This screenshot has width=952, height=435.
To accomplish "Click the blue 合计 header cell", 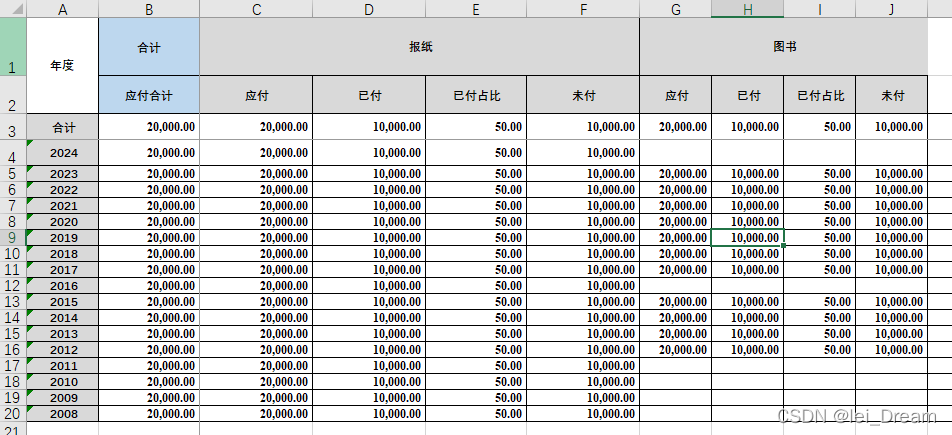I will [x=149, y=47].
